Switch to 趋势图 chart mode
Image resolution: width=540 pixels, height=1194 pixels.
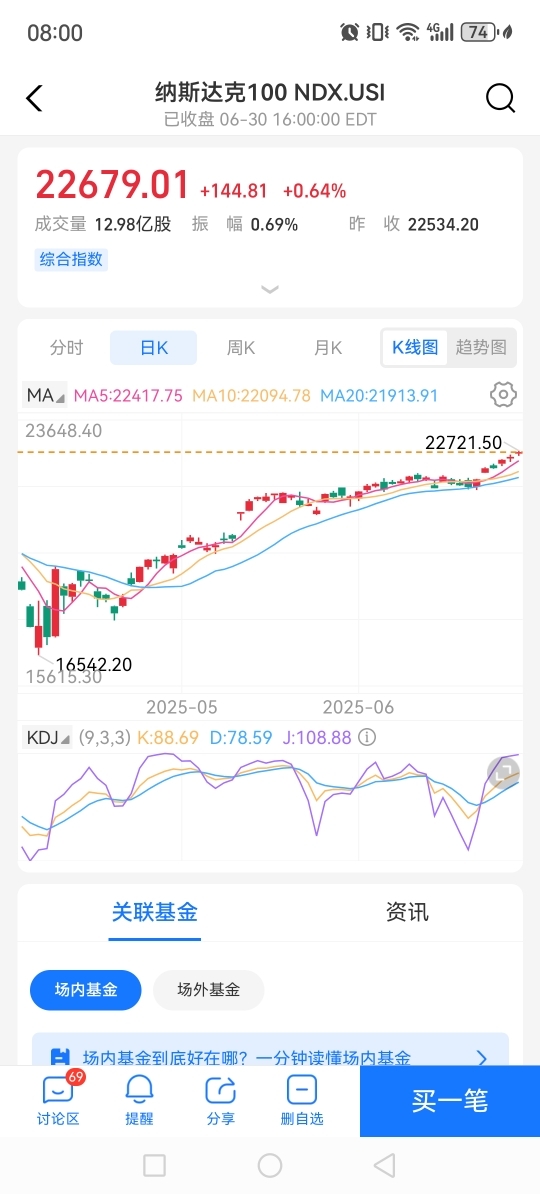tap(481, 348)
